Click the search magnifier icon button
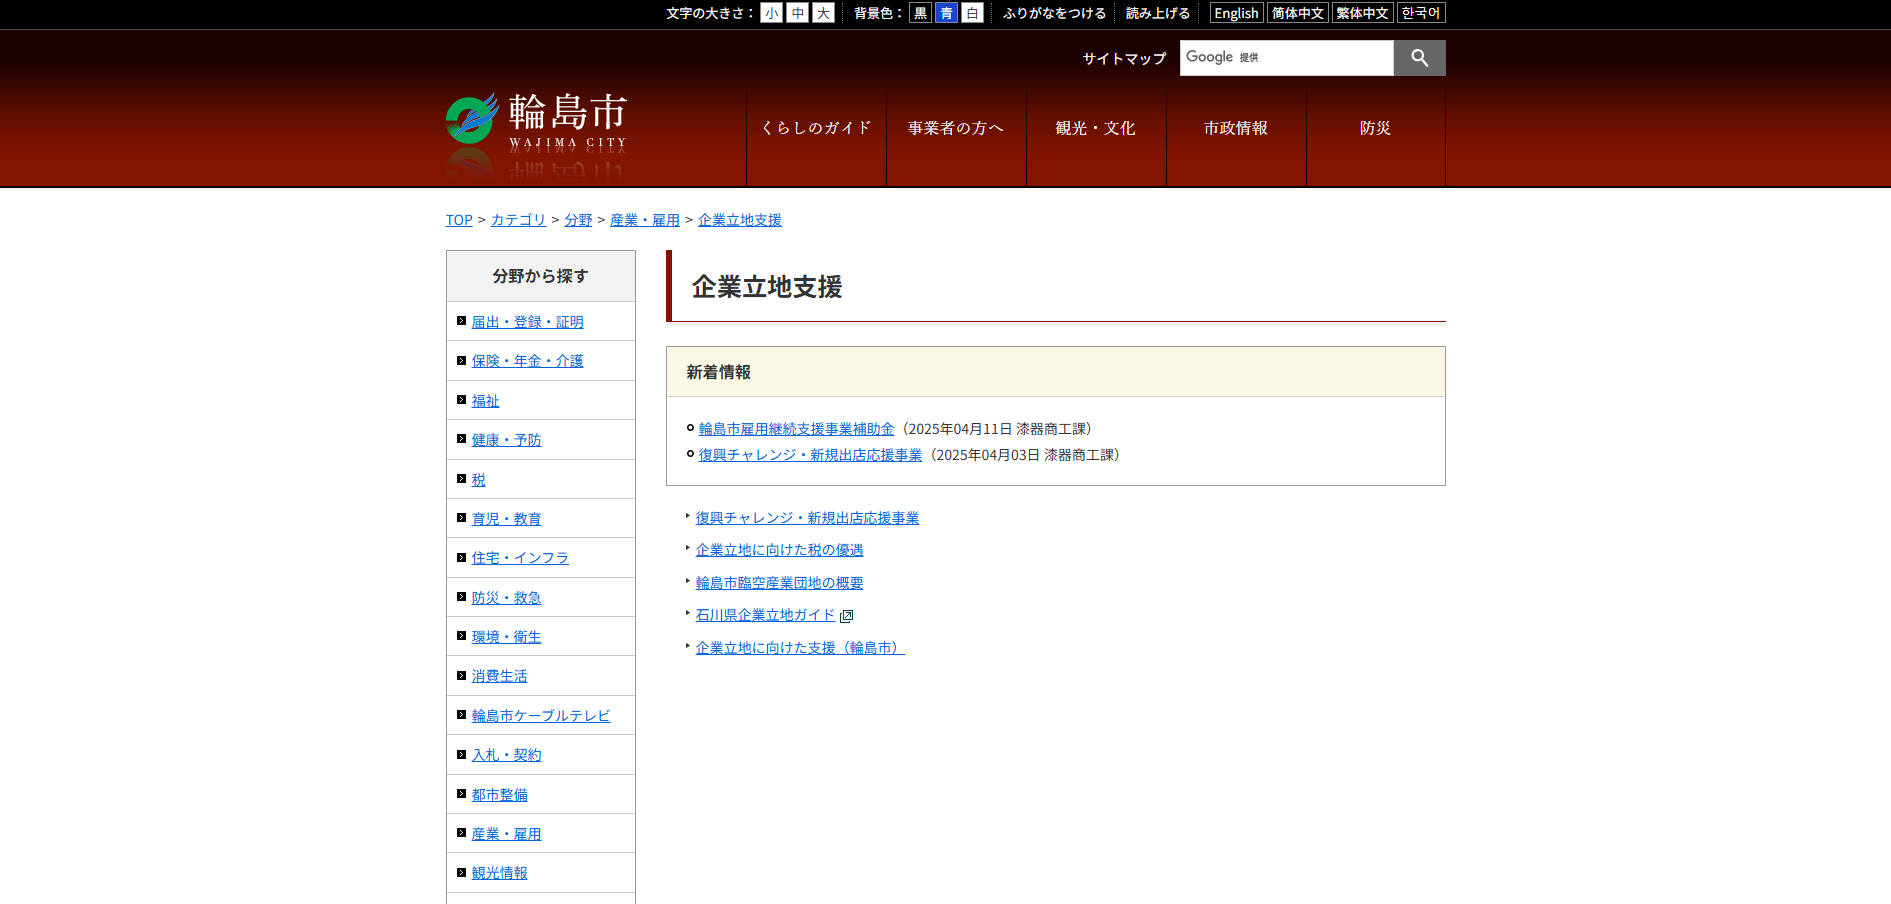 pos(1419,58)
